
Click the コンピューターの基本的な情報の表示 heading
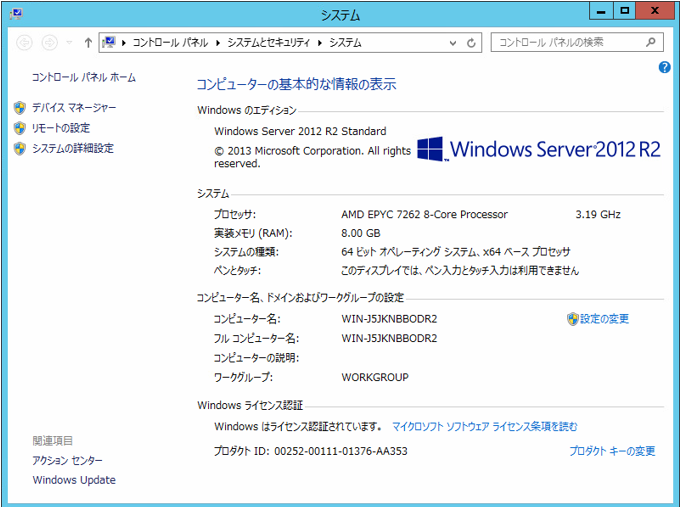[x=296, y=84]
